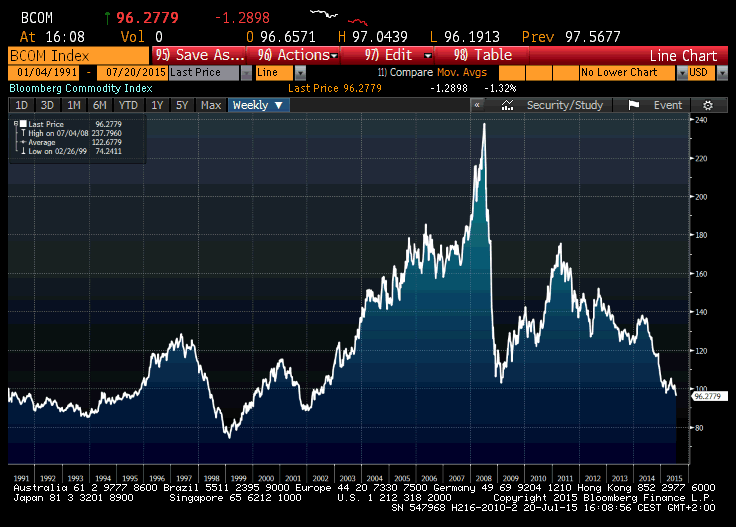Screen dimensions: 736x527
Task: Collapse the legend box expander
Action: click(x=15, y=123)
